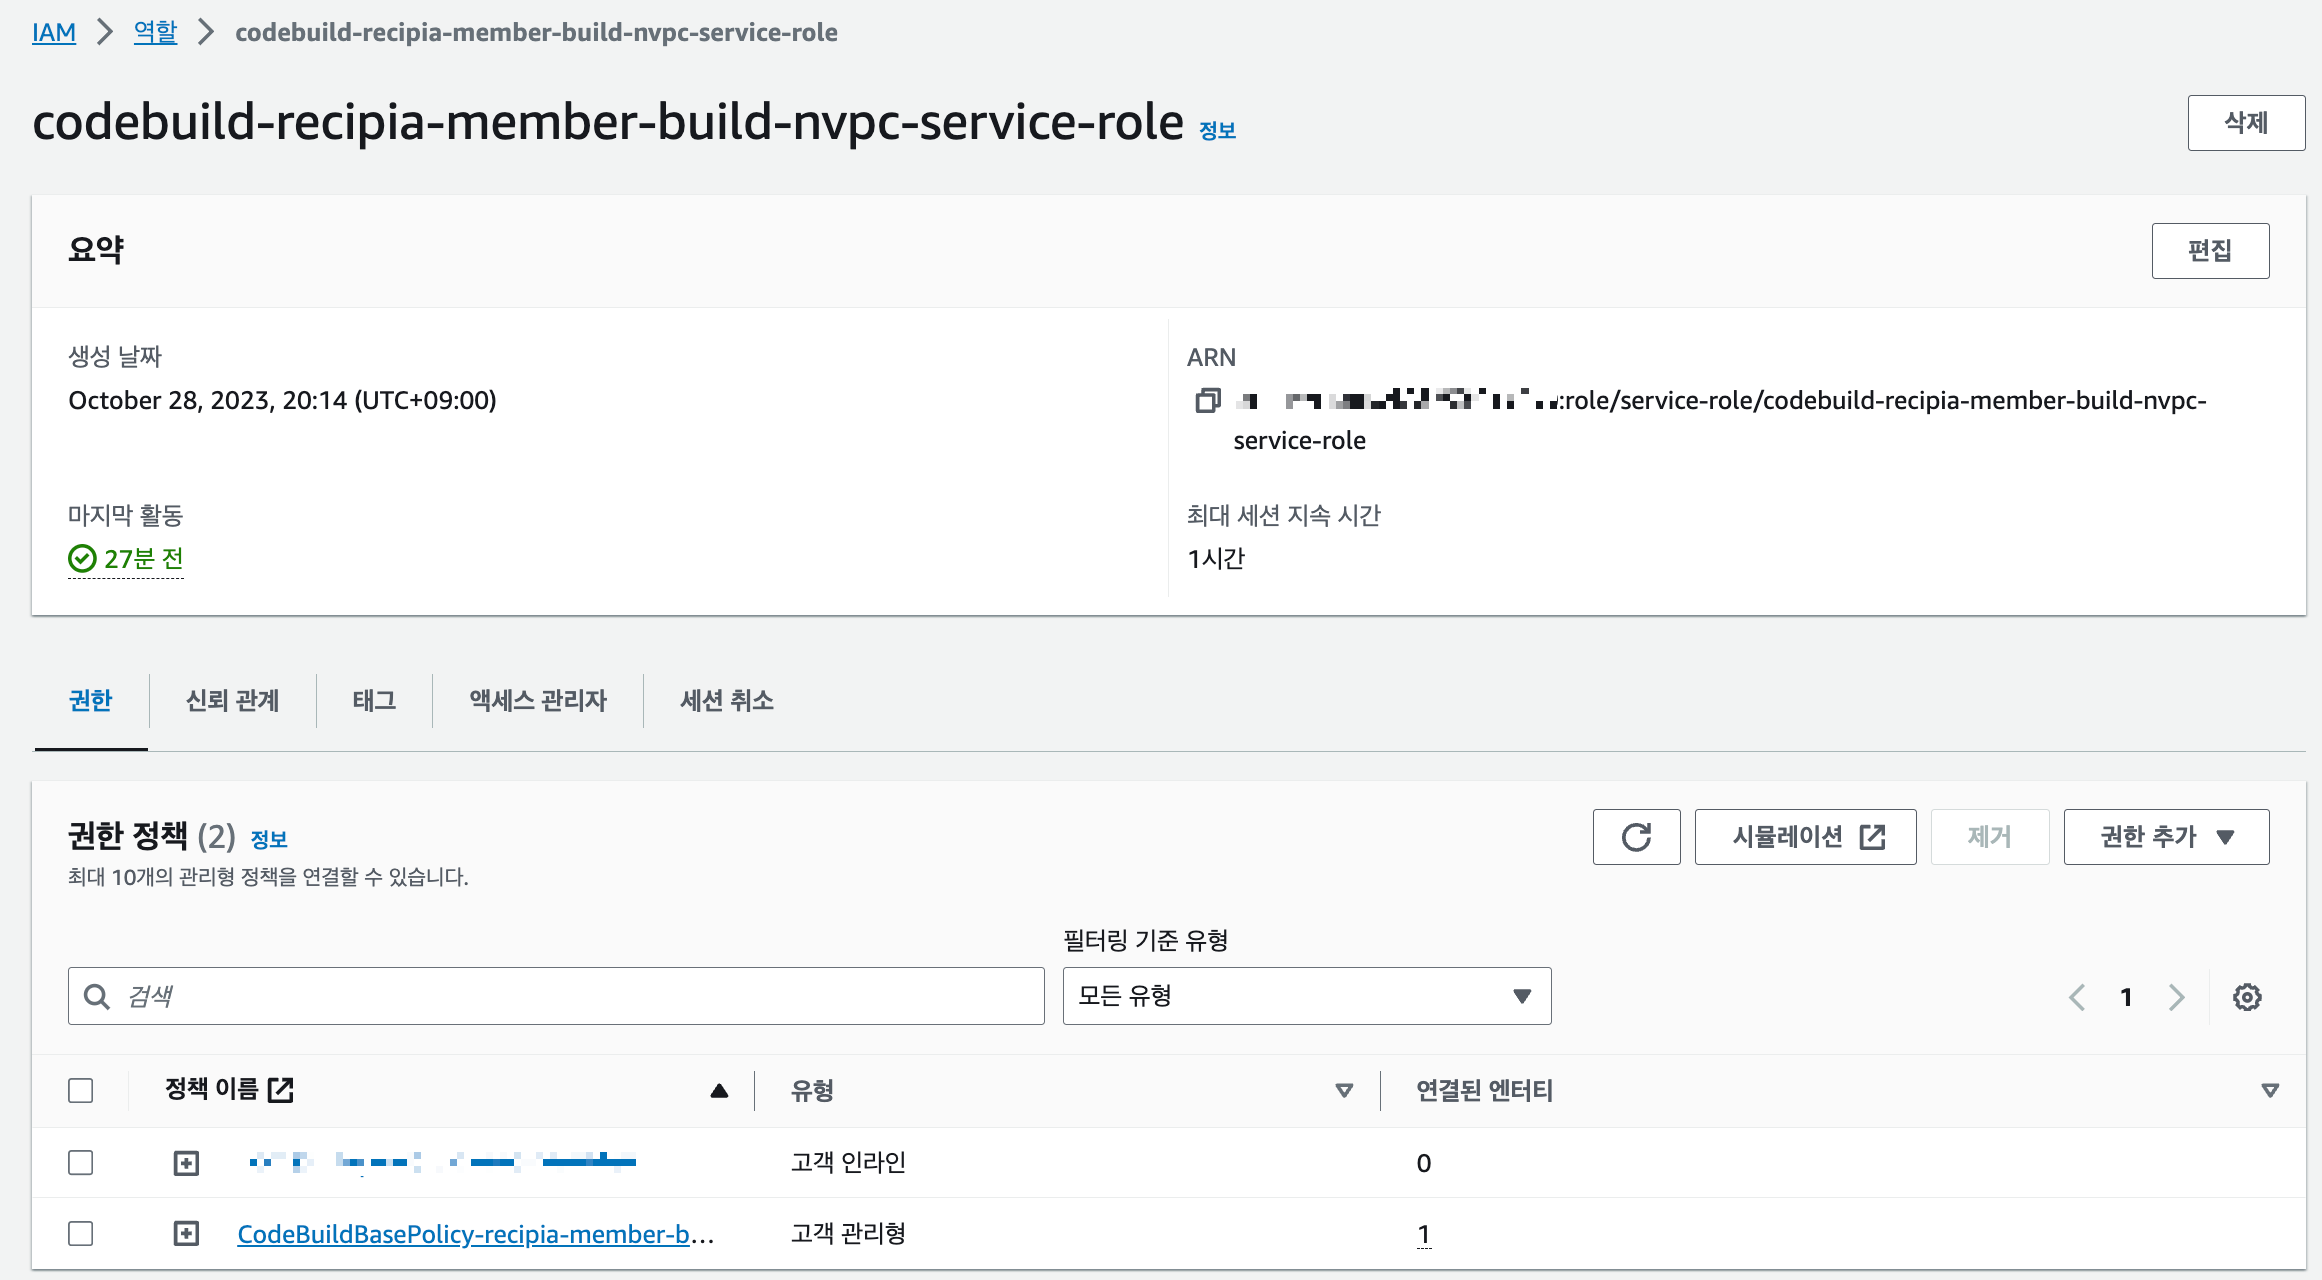This screenshot has height=1280, width=2322.
Task: Expand the CodeBuildBasePolicy policy details
Action: point(186,1233)
